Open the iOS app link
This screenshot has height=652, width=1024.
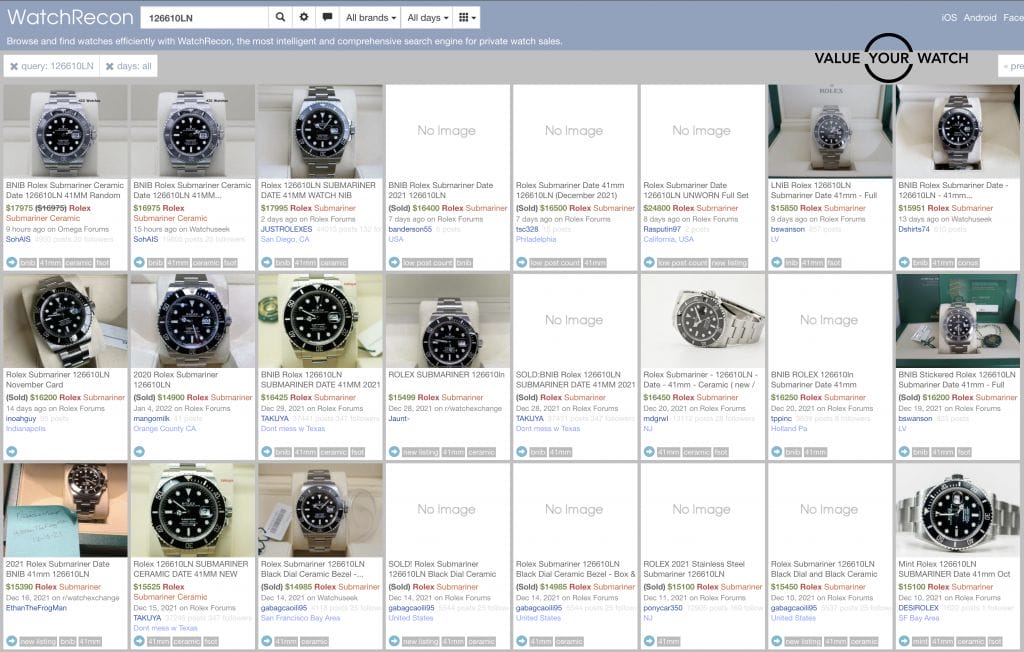pyautogui.click(x=948, y=18)
